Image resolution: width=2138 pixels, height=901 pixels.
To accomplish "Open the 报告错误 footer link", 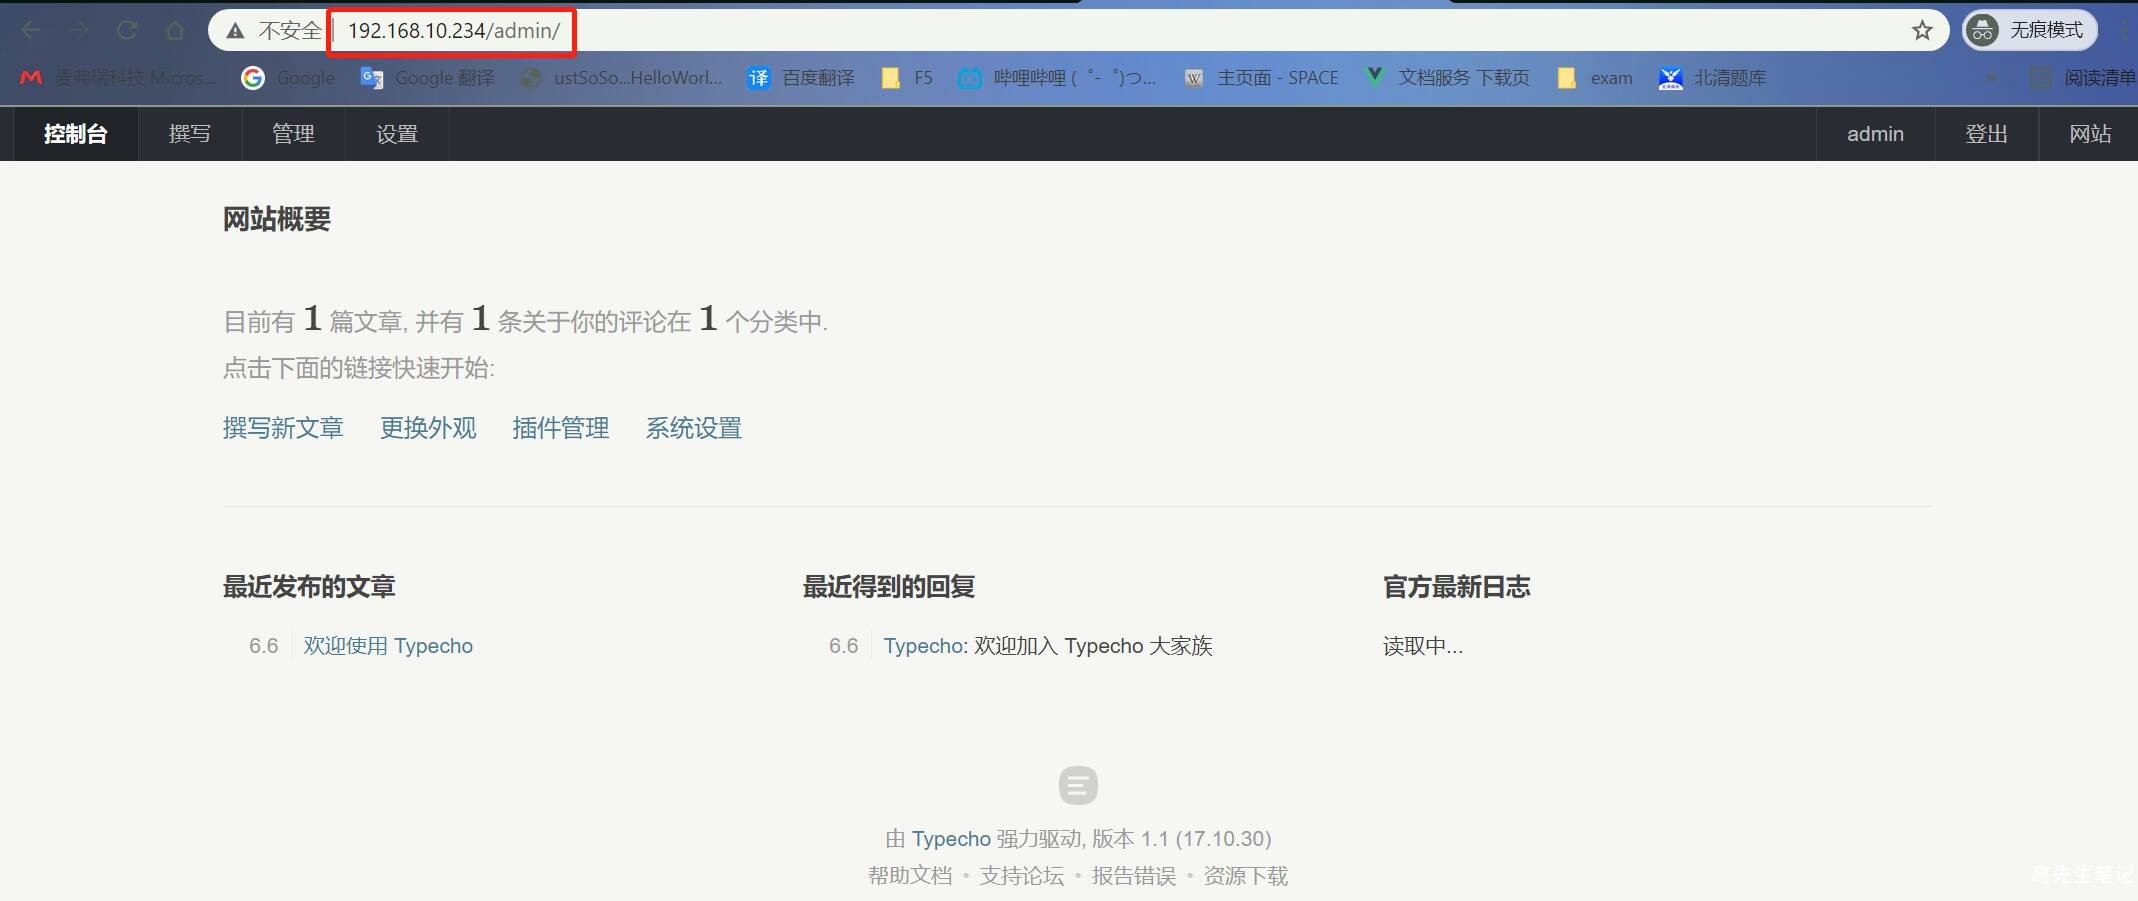I will (x=1134, y=876).
